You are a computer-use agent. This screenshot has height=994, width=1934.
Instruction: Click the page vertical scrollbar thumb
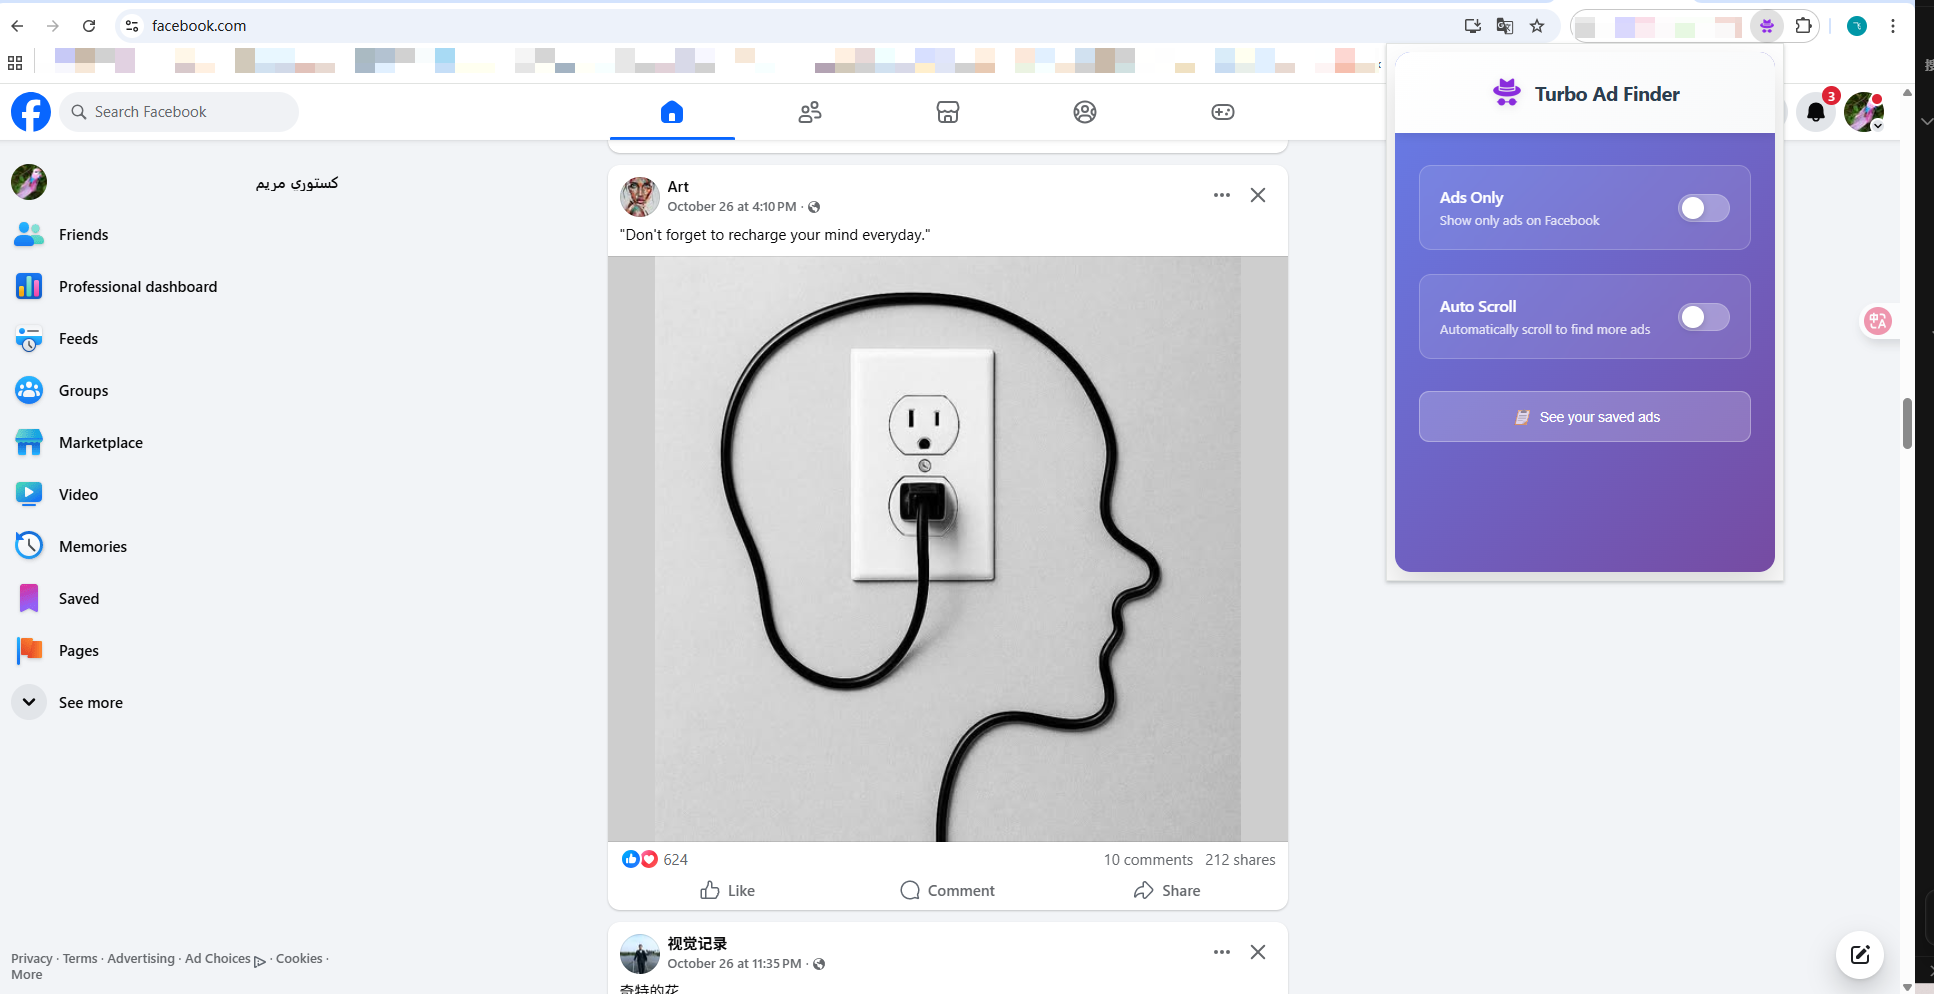tap(1906, 424)
